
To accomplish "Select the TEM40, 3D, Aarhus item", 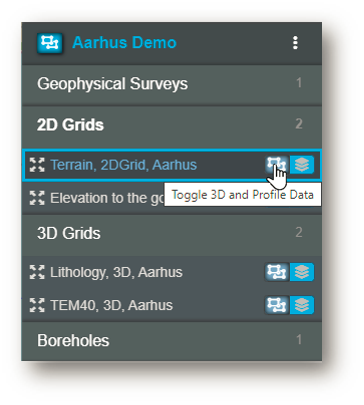I will pyautogui.click(x=111, y=305).
